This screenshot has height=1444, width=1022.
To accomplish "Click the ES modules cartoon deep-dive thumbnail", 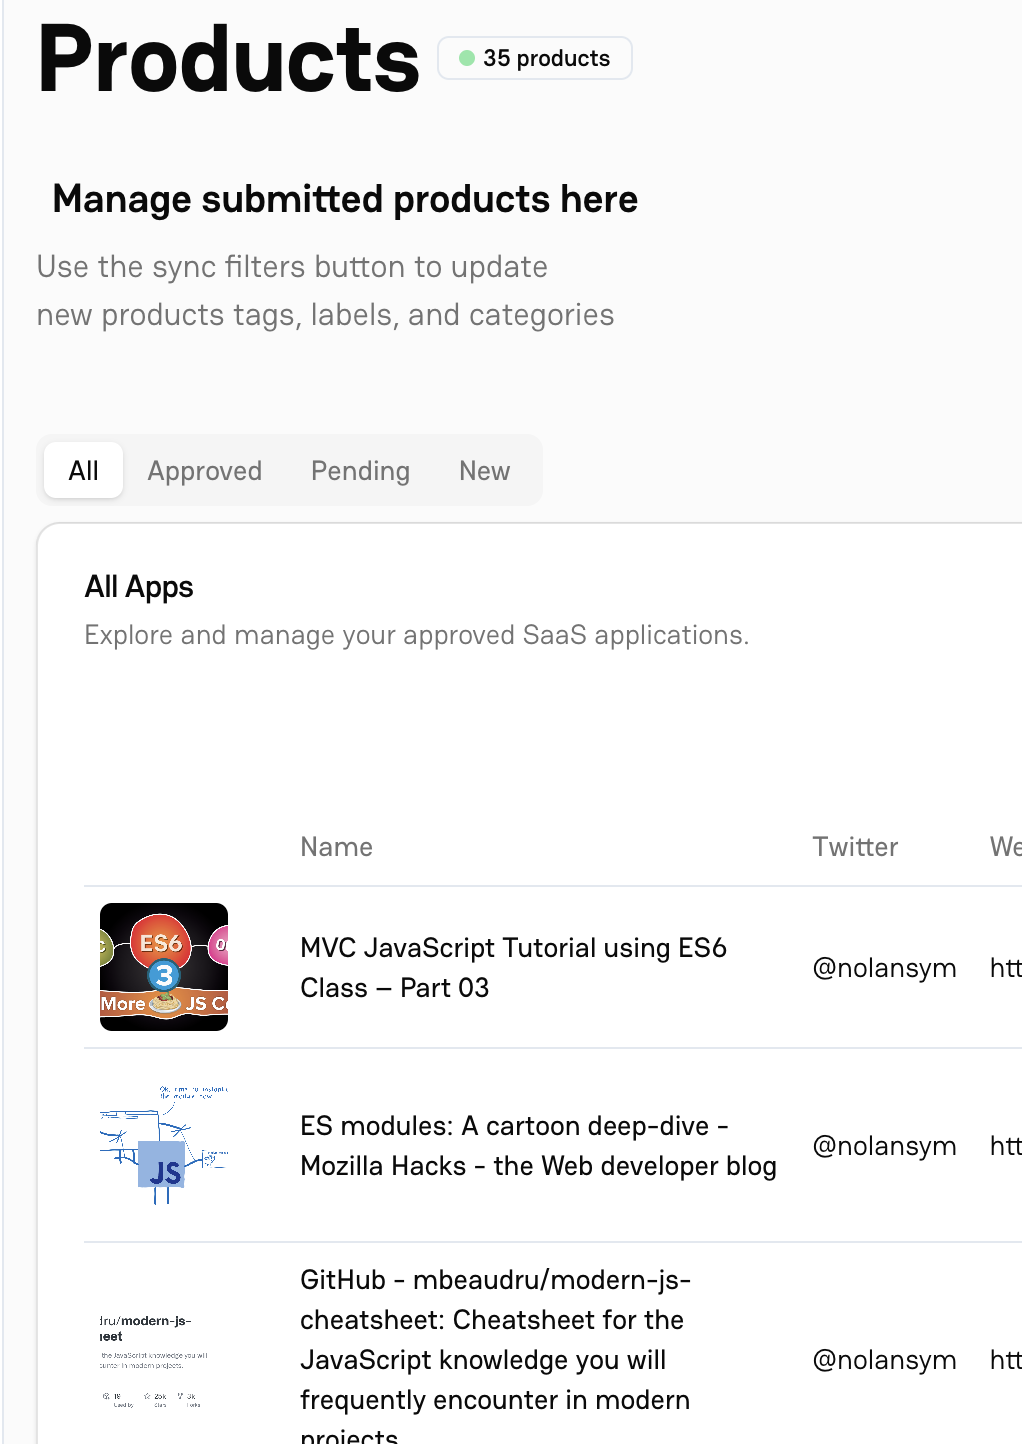I will coord(163,1146).
